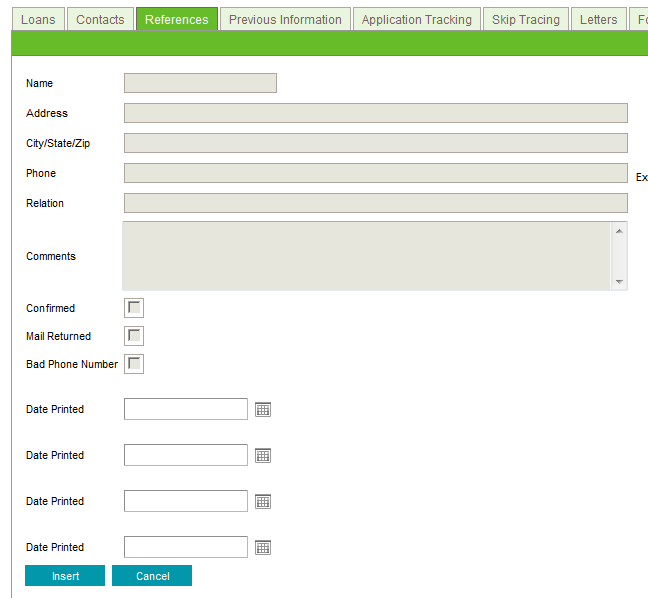Open the Skip Tracing tab

click(525, 19)
